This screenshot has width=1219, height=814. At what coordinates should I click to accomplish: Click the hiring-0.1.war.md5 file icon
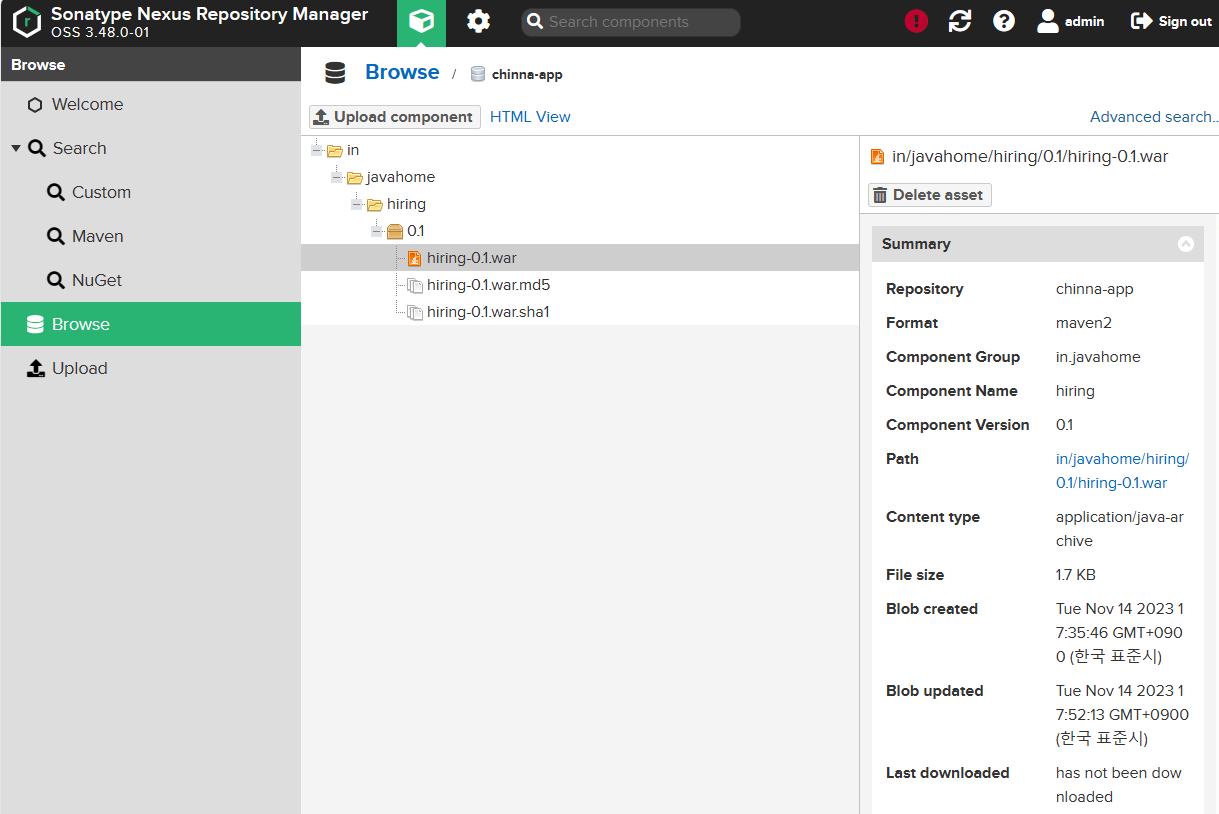[x=414, y=285]
